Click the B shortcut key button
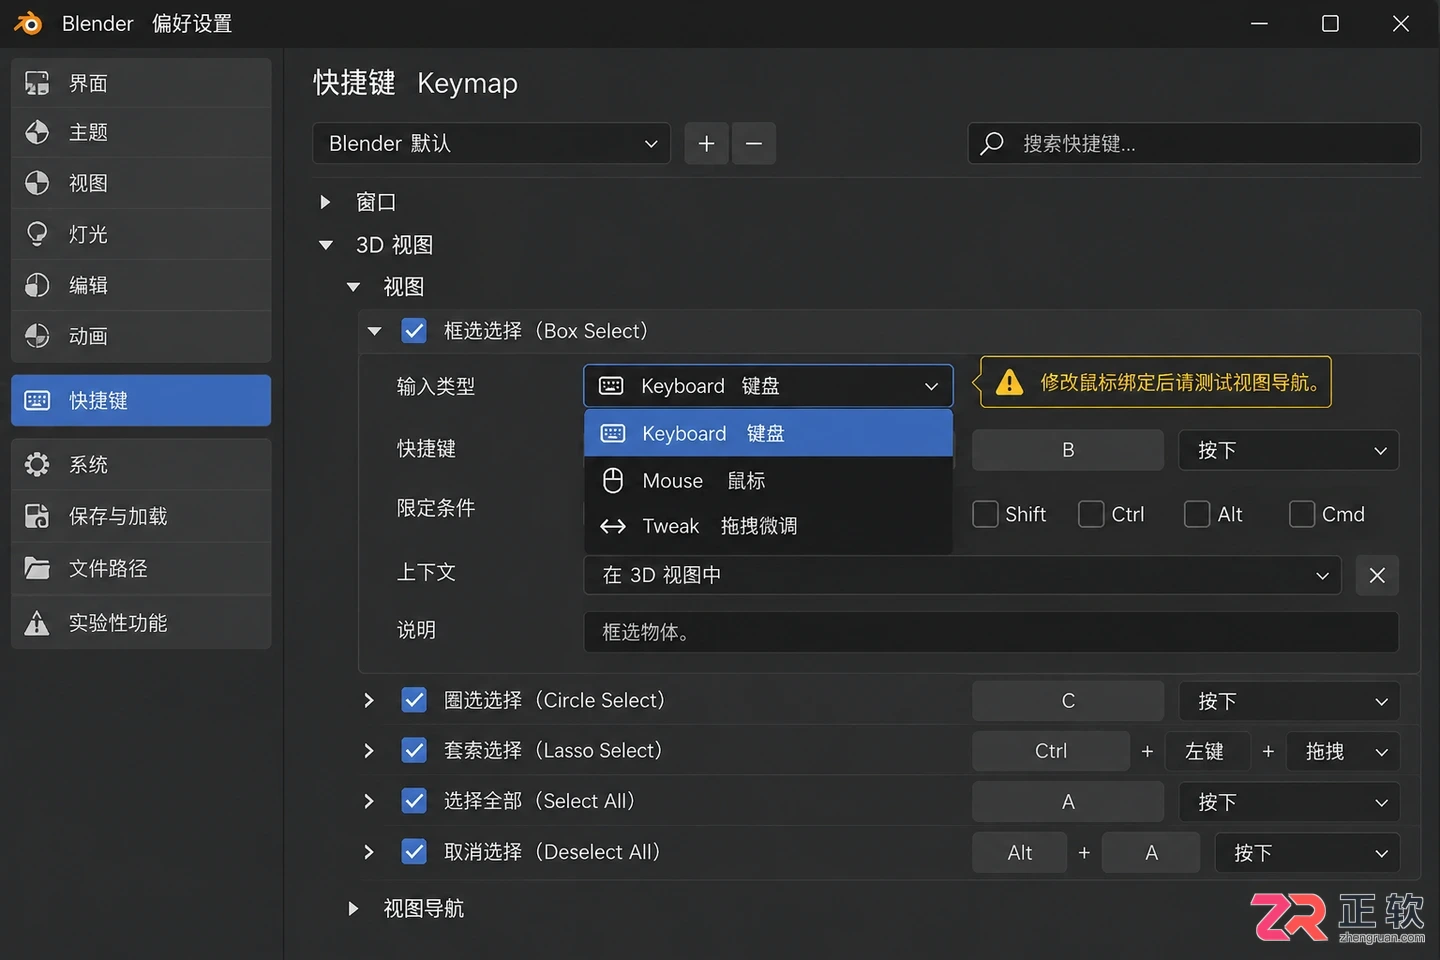The image size is (1440, 960). [1068, 450]
